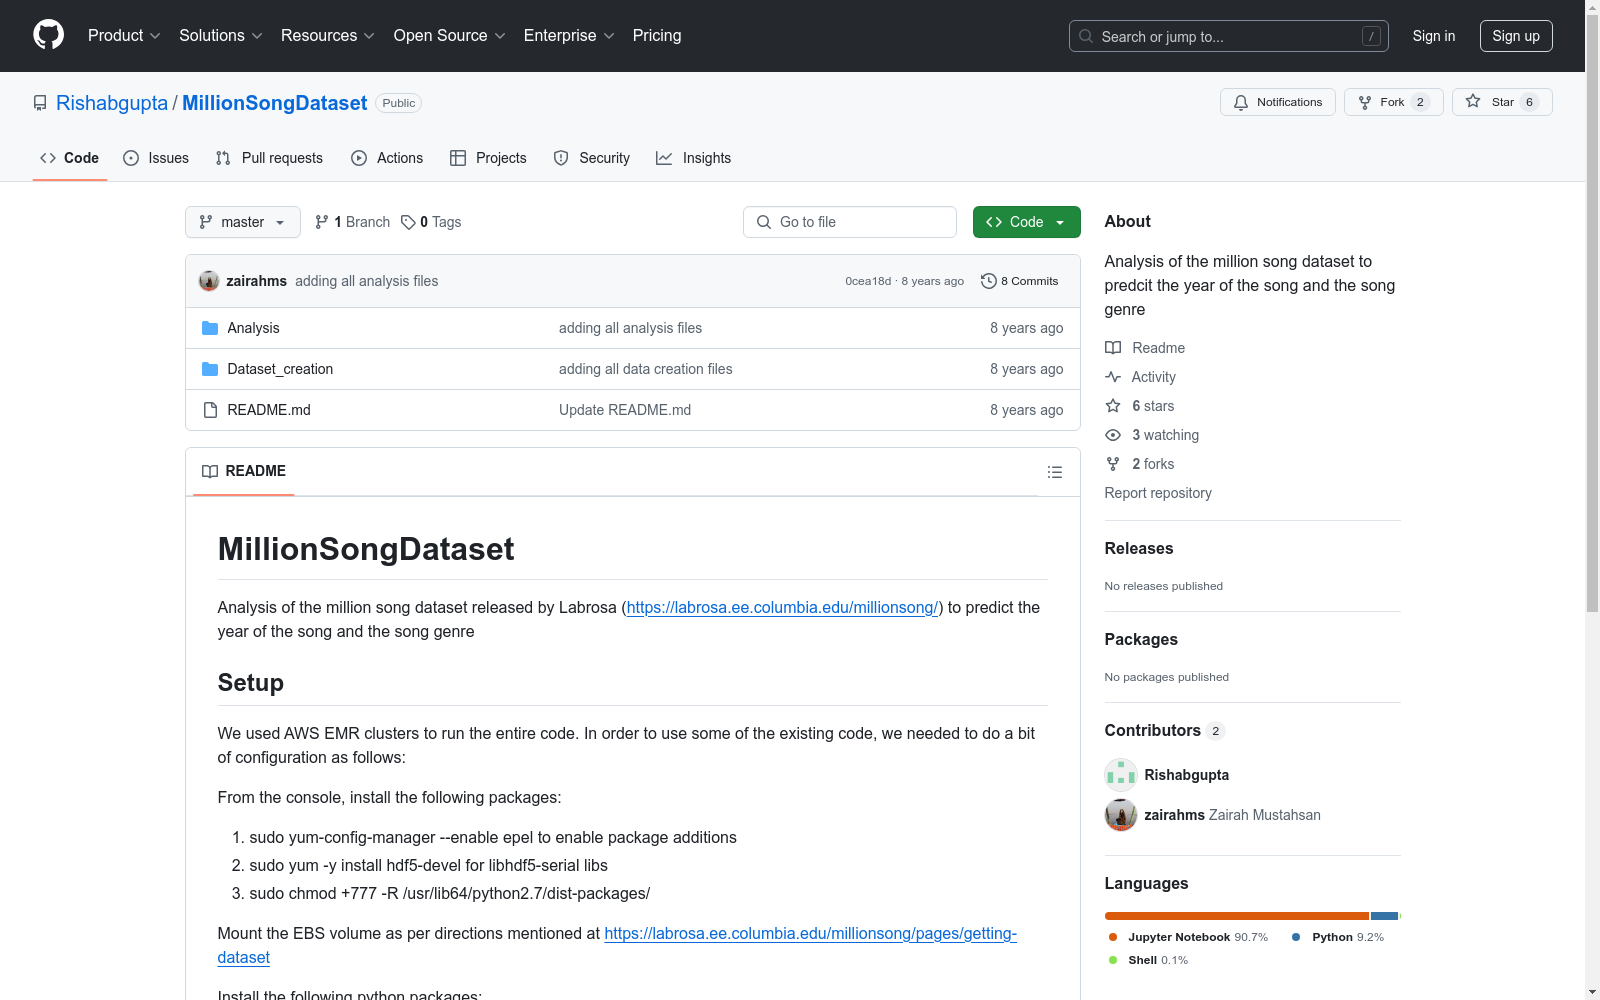
Task: Click the forks icon in About sidebar
Action: [1113, 464]
